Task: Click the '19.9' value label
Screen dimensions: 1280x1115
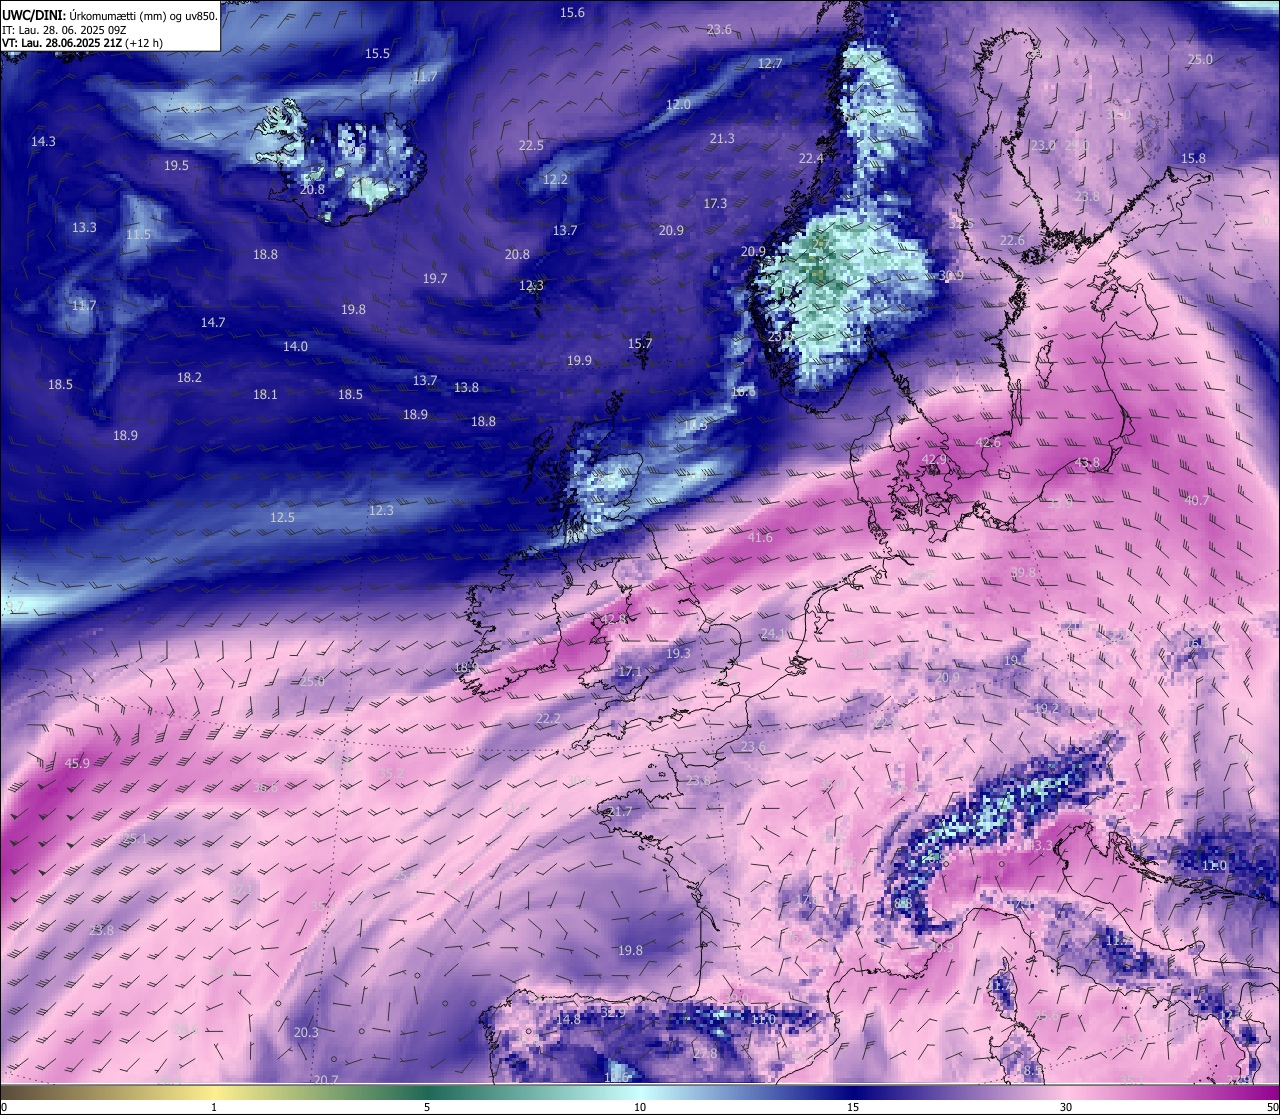Action: (x=579, y=360)
